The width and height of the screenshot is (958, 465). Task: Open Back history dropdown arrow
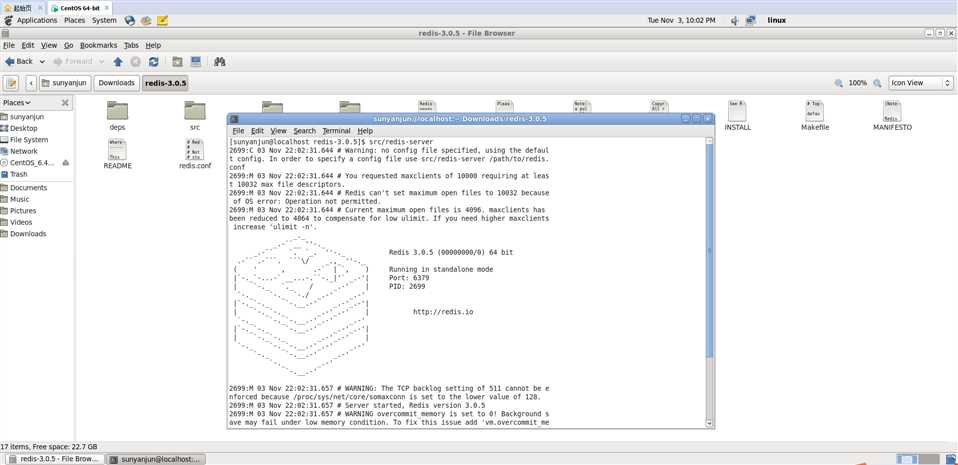click(x=42, y=62)
